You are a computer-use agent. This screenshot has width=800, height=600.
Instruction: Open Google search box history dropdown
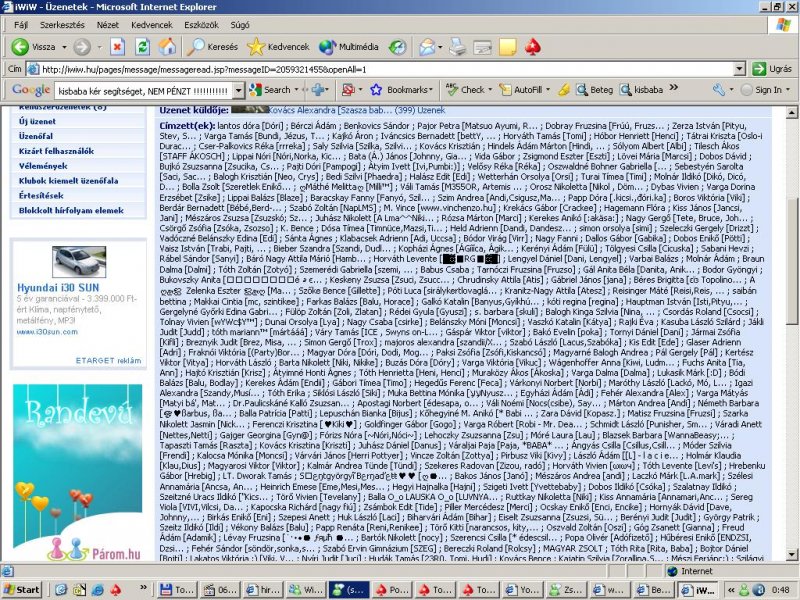[238, 91]
